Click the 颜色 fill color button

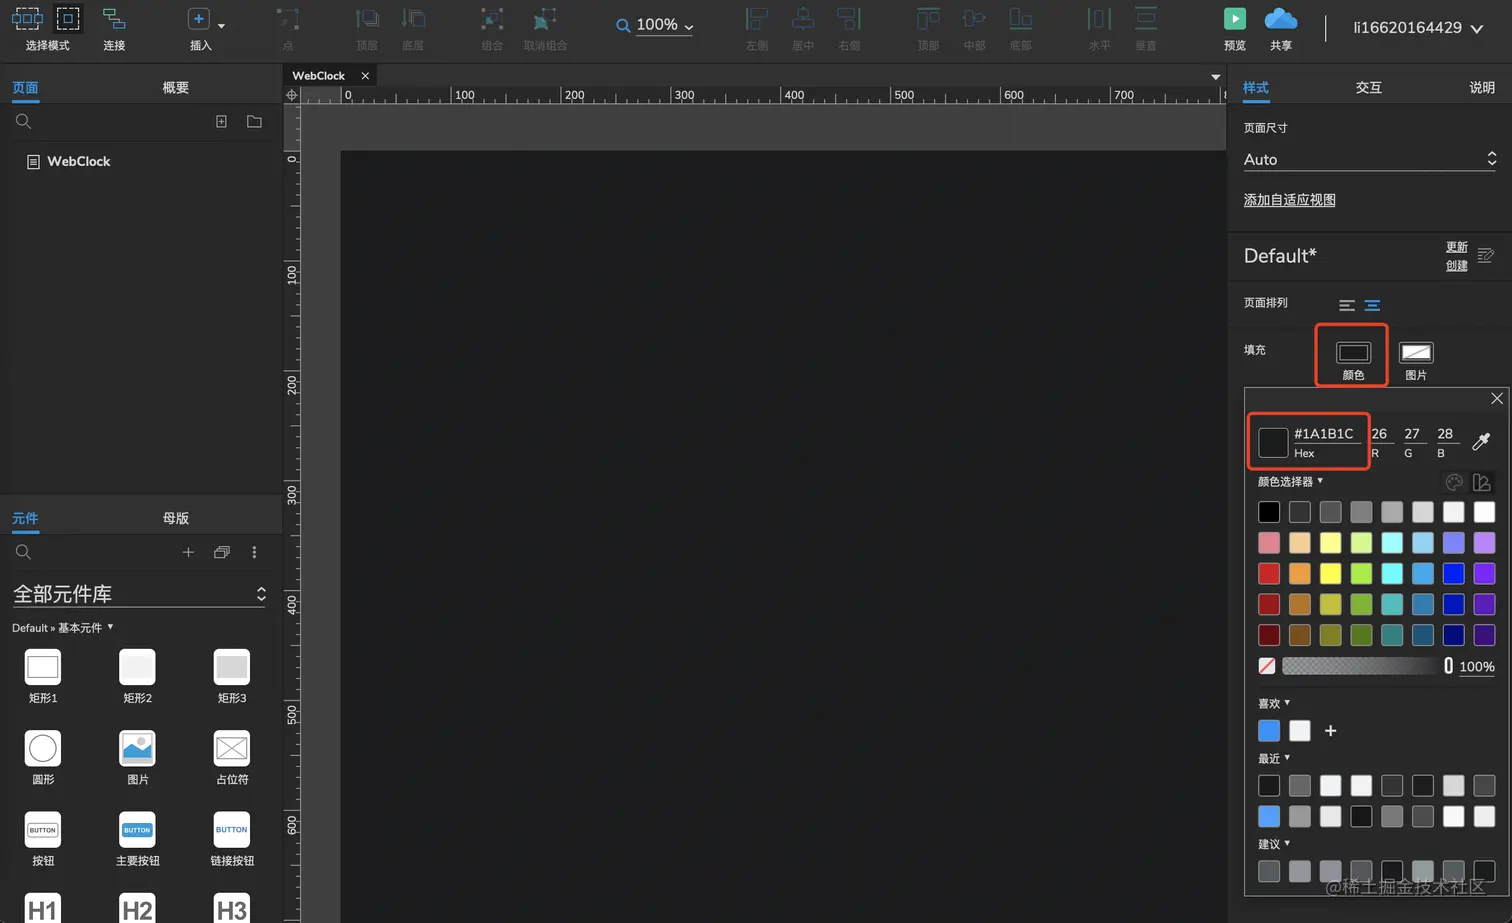tap(1353, 353)
